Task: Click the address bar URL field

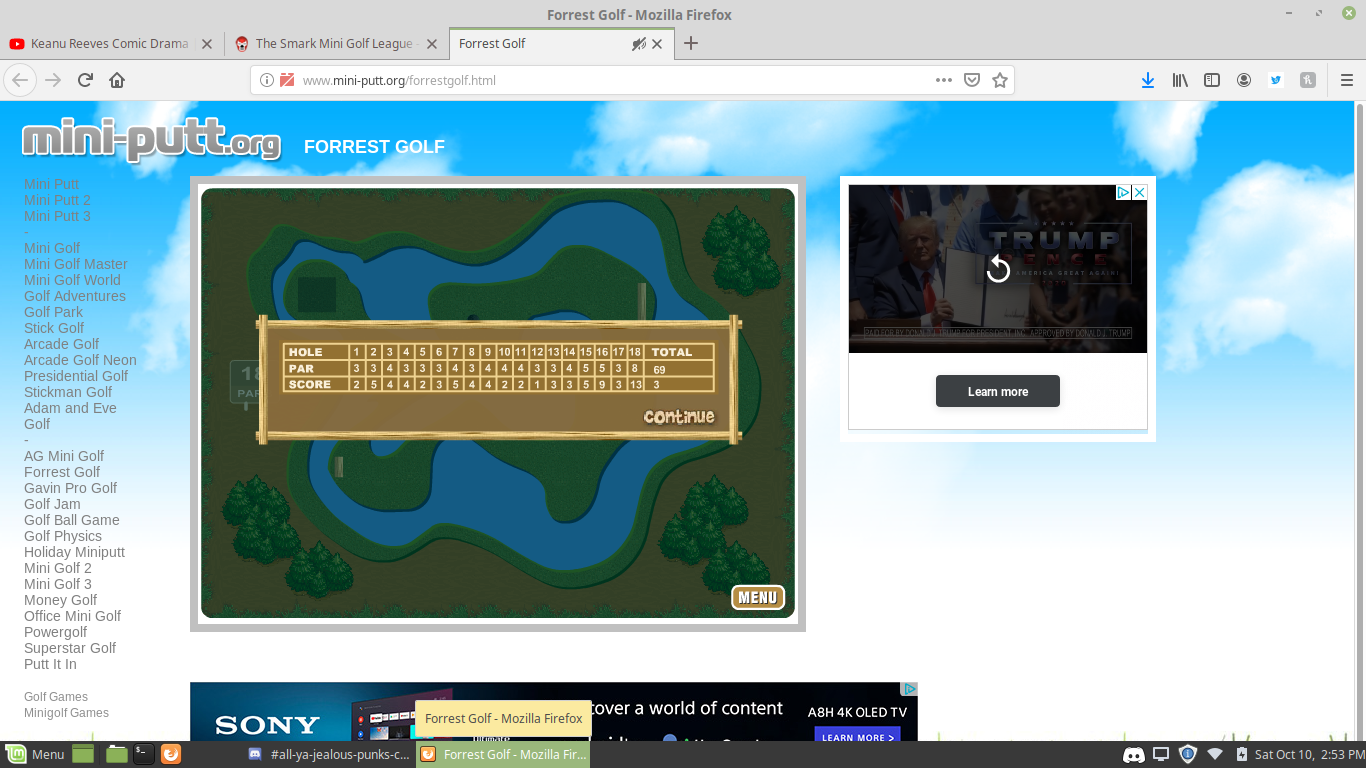Action: pyautogui.click(x=600, y=80)
